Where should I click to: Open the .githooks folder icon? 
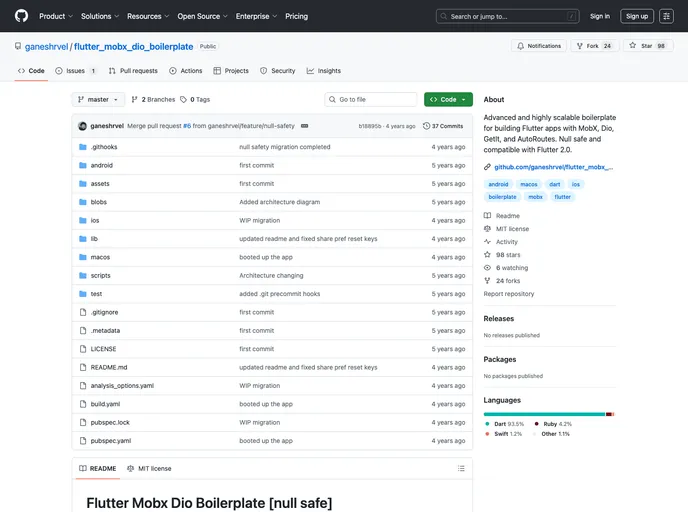pos(82,147)
